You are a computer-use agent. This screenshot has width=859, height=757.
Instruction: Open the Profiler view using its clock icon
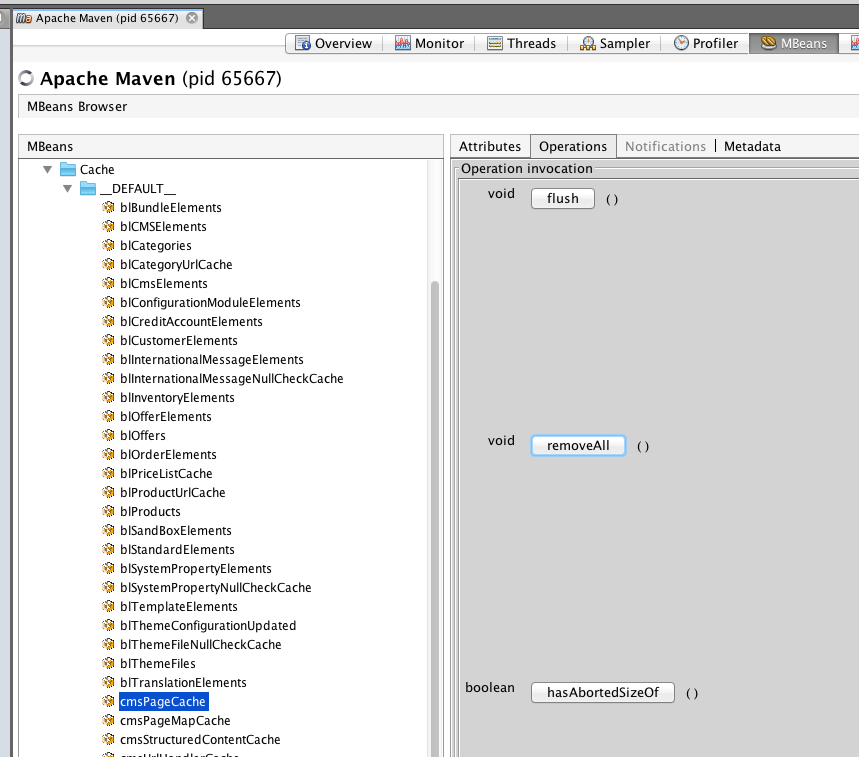pyautogui.click(x=681, y=43)
